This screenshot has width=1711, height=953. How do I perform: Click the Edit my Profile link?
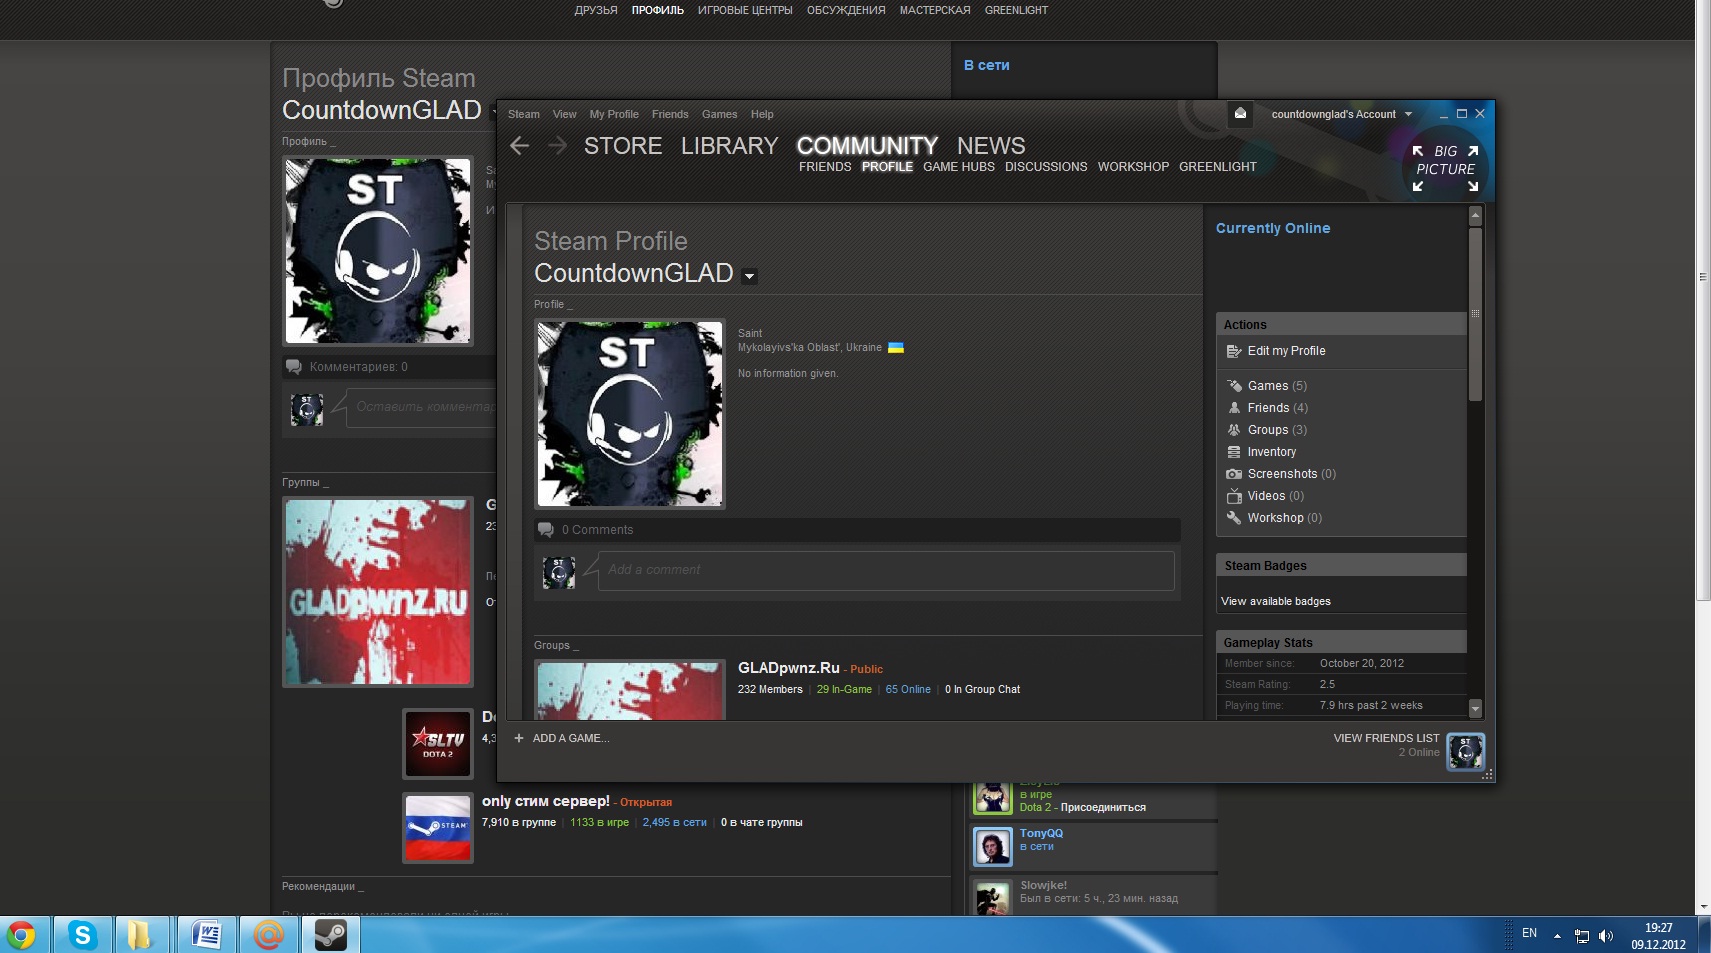click(x=1286, y=351)
